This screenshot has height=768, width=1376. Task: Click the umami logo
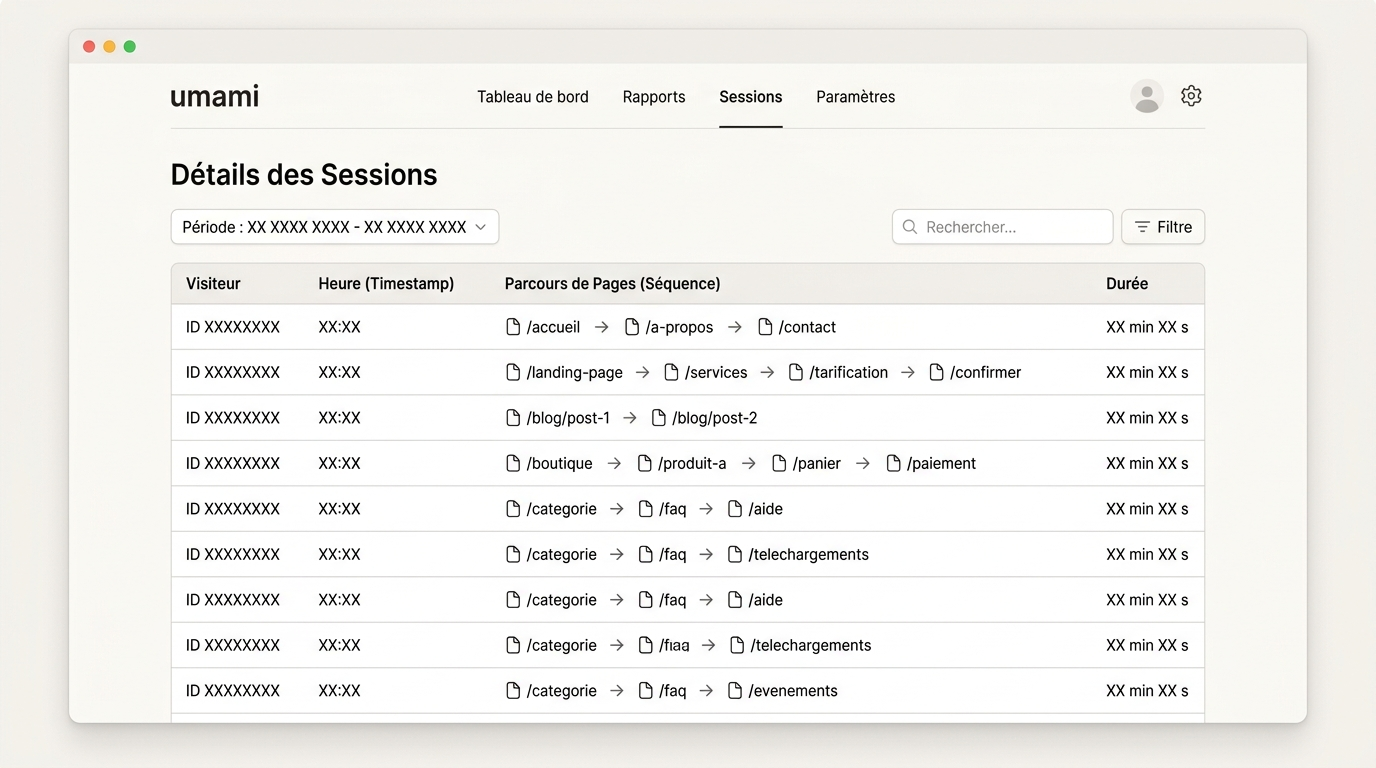(x=215, y=96)
